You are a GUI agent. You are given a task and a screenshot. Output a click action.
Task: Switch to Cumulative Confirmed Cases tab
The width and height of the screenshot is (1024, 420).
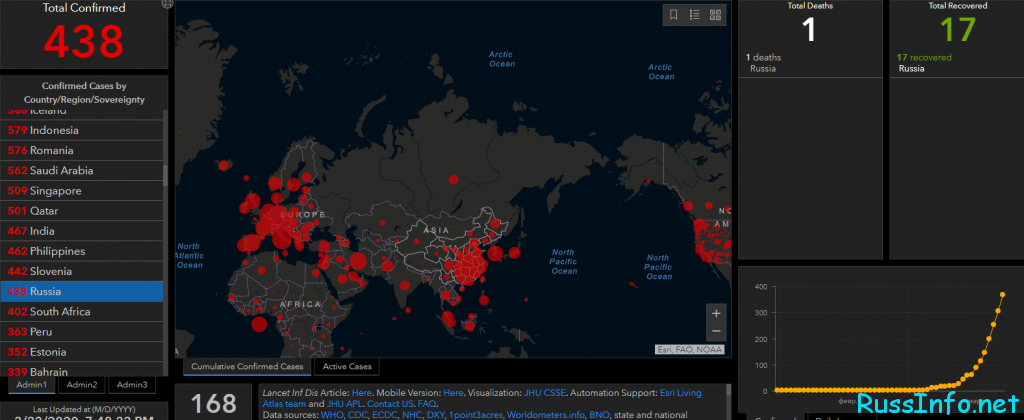[x=248, y=366]
